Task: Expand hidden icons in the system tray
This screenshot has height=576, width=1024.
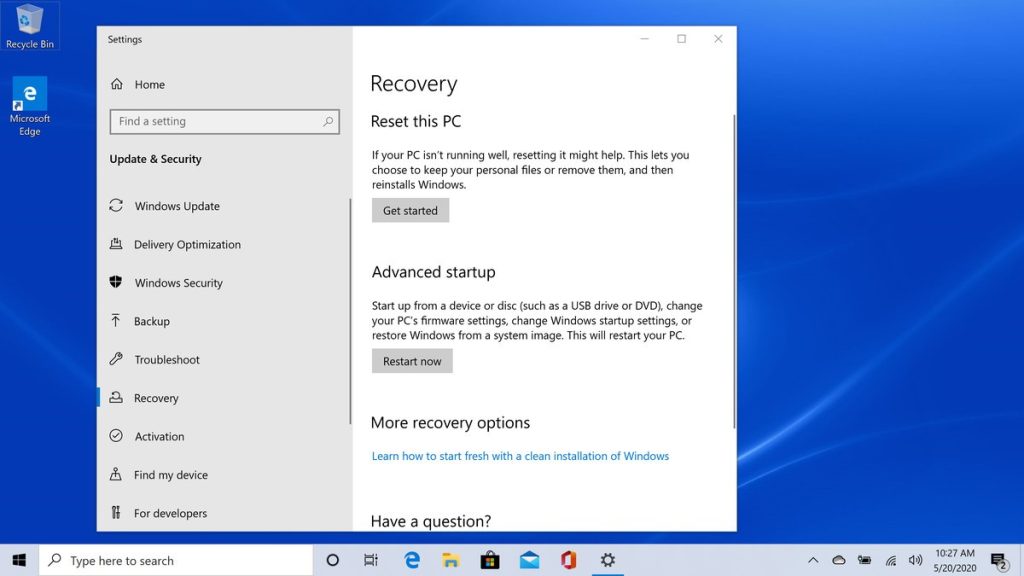Action: tap(813, 560)
